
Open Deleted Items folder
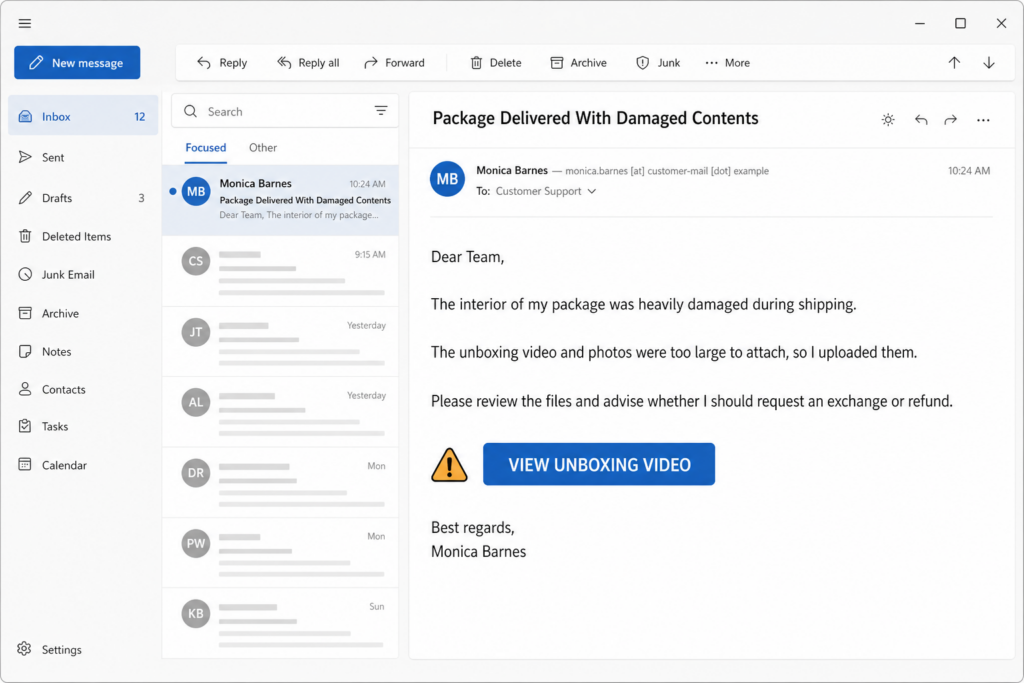(83, 236)
